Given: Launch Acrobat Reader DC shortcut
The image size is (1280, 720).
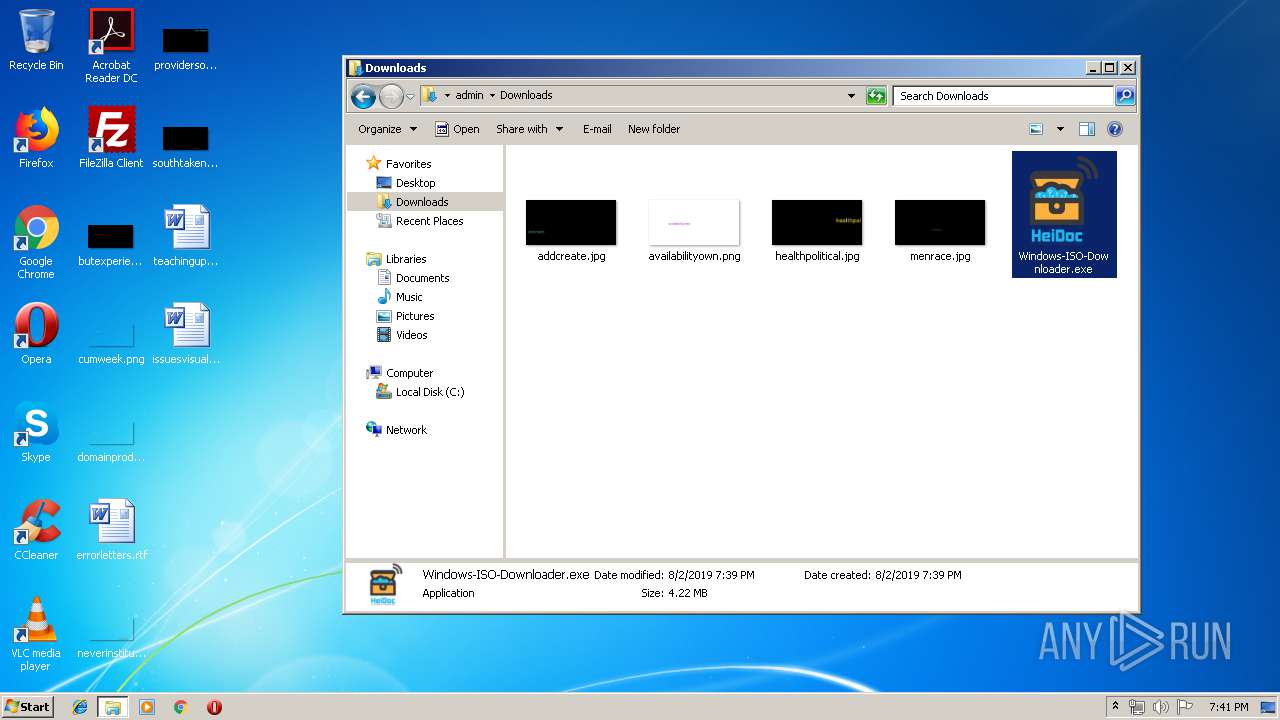Looking at the screenshot, I should pyautogui.click(x=111, y=46).
